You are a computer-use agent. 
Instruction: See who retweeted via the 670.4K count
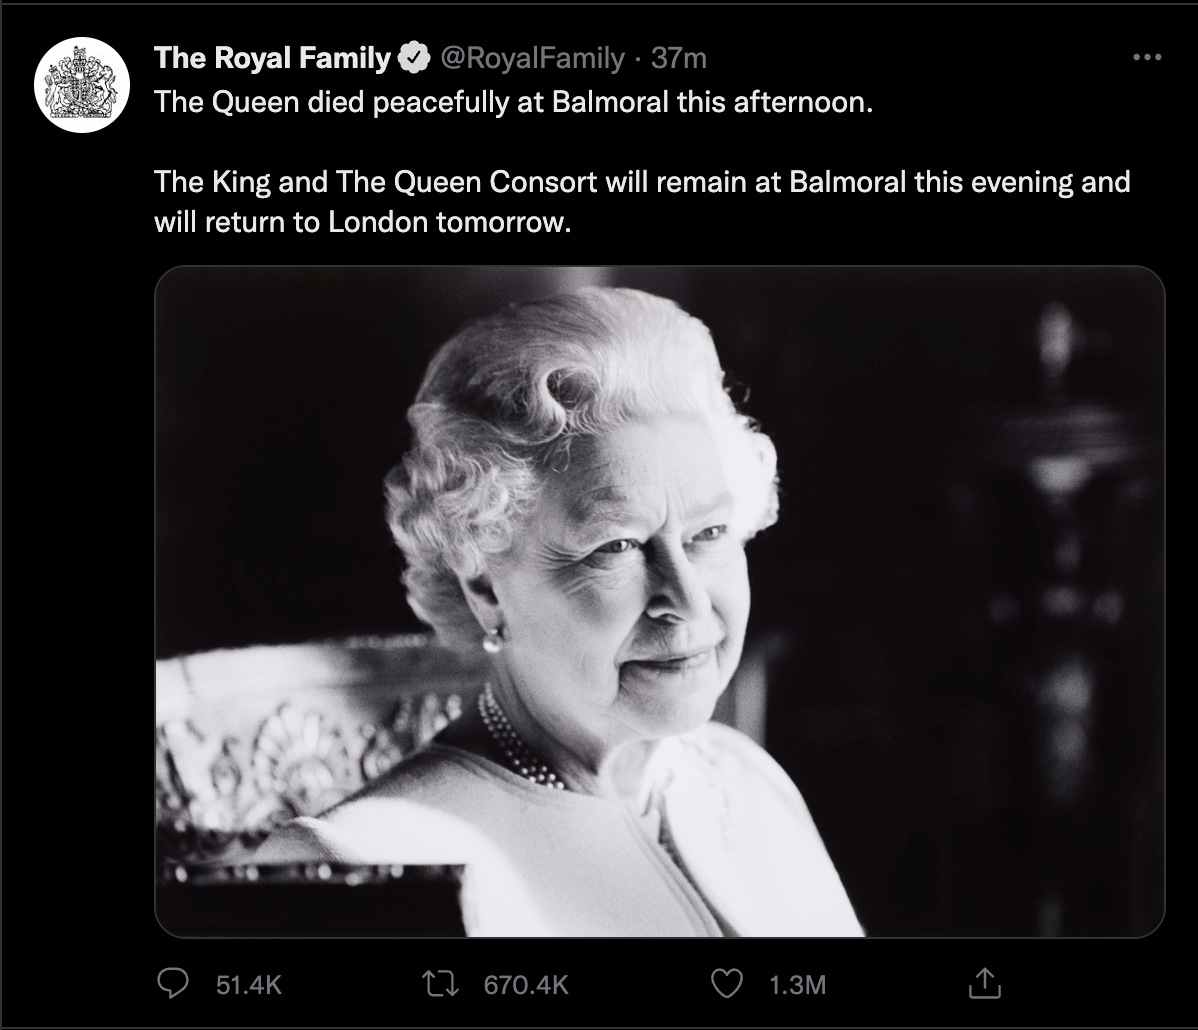(525, 985)
